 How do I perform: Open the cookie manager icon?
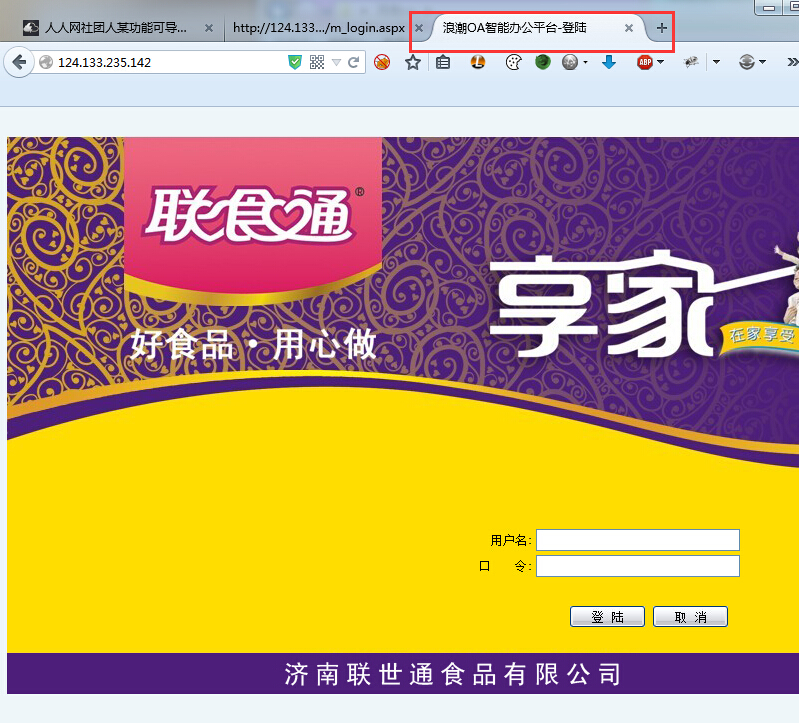point(513,62)
